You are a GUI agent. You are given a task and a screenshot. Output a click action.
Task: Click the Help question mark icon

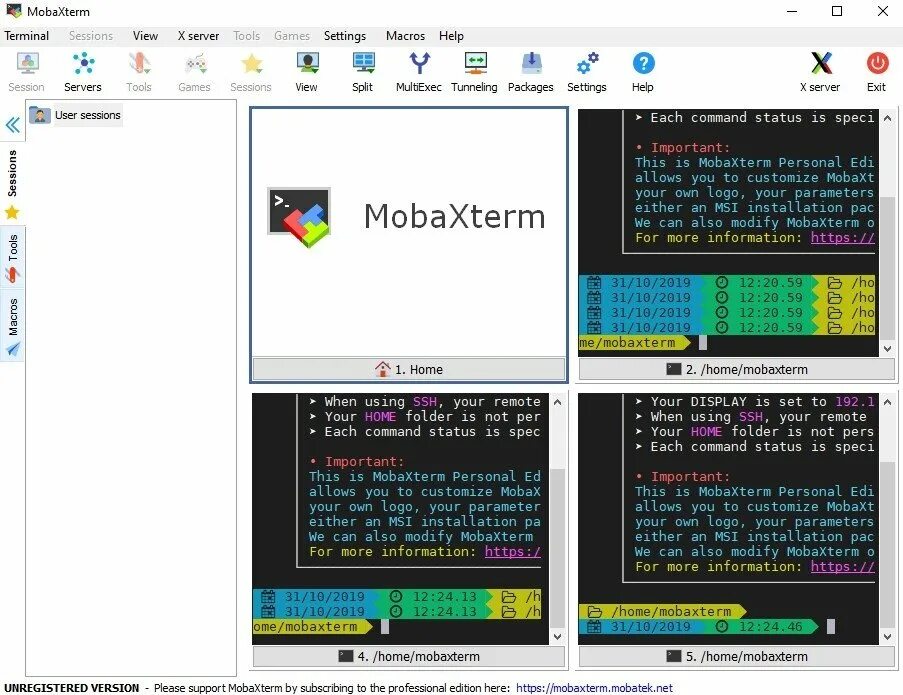click(x=643, y=72)
